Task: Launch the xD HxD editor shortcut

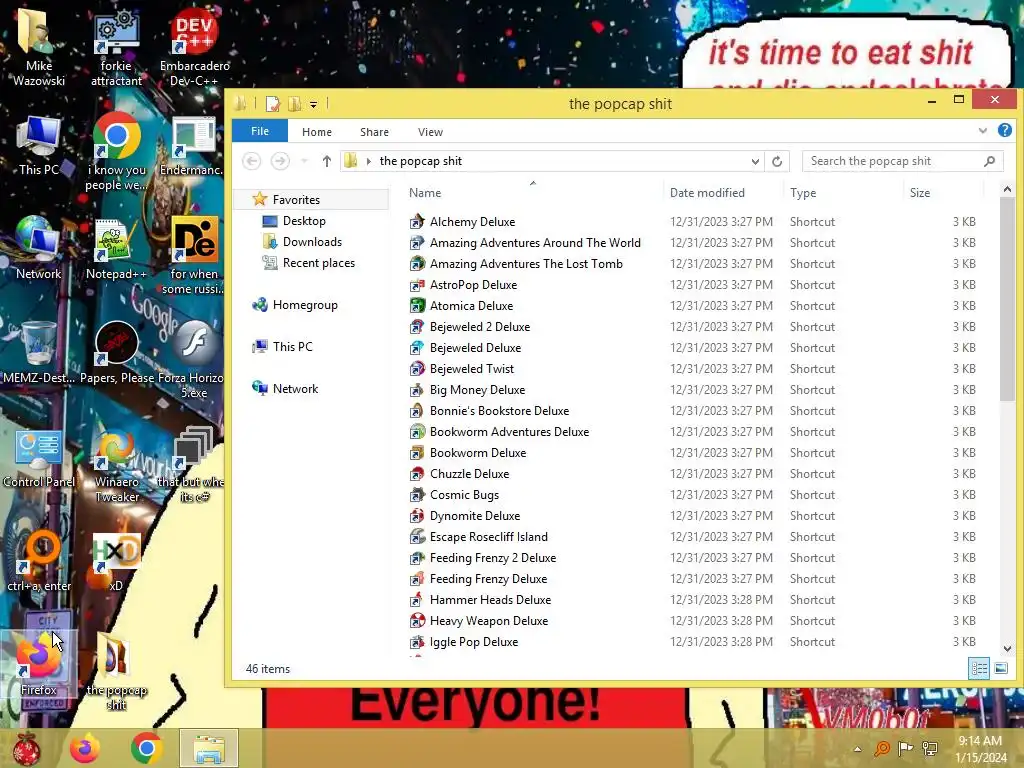Action: click(x=116, y=560)
